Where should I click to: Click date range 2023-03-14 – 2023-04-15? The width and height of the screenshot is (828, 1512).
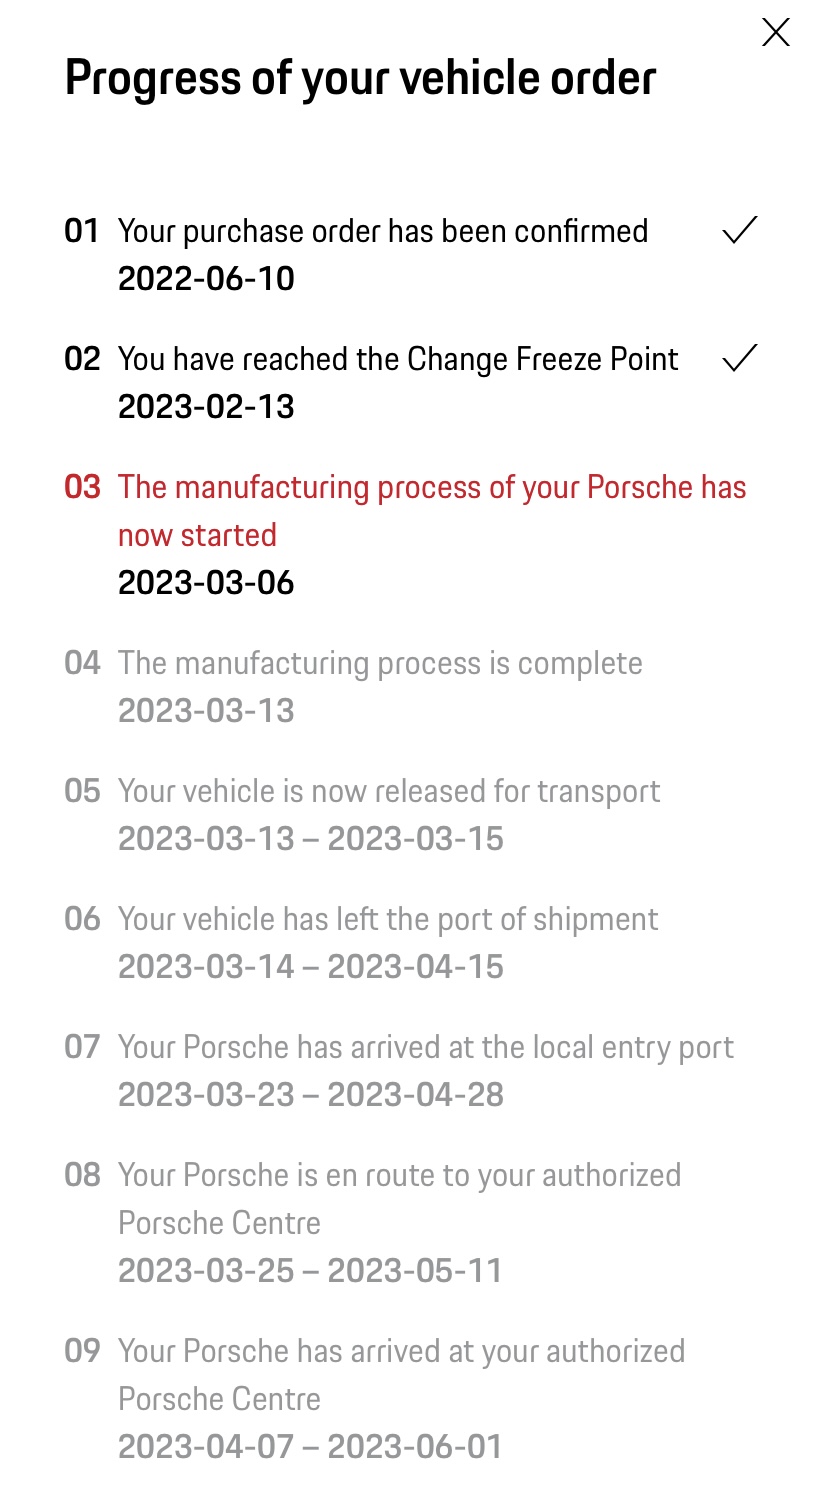[x=310, y=967]
